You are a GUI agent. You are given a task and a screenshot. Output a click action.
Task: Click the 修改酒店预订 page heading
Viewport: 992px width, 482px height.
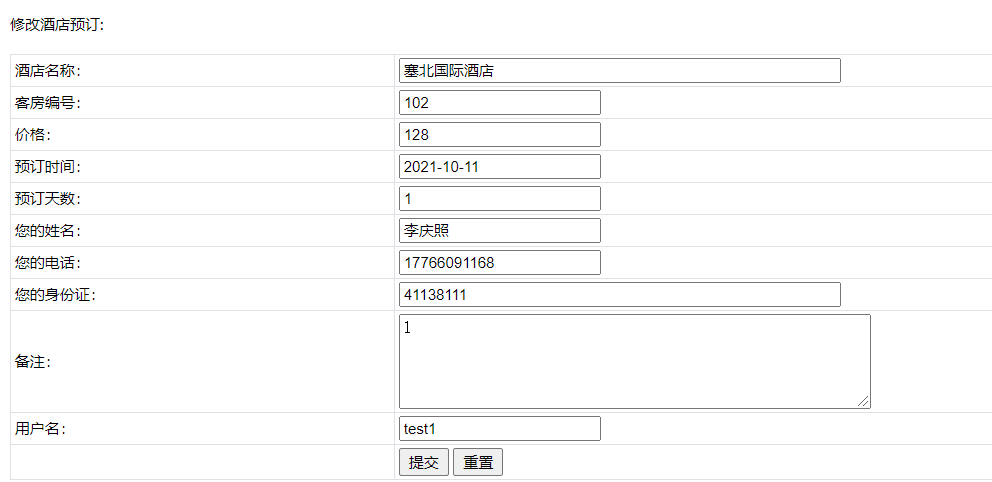[57, 24]
